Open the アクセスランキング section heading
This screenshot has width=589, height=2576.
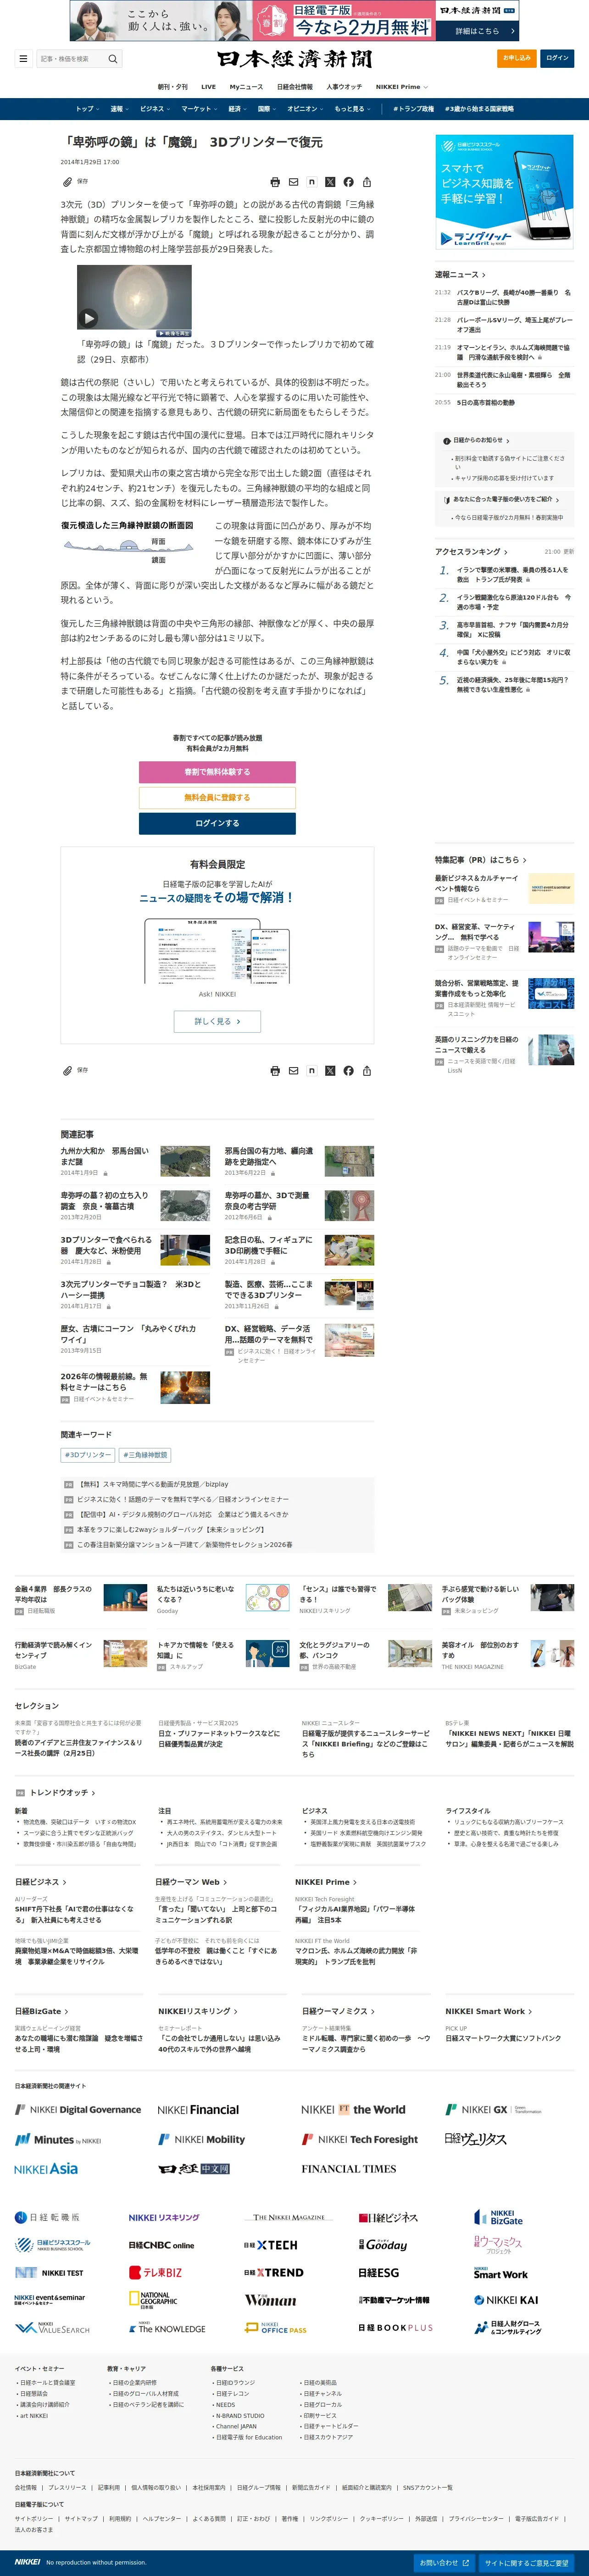pyautogui.click(x=471, y=551)
